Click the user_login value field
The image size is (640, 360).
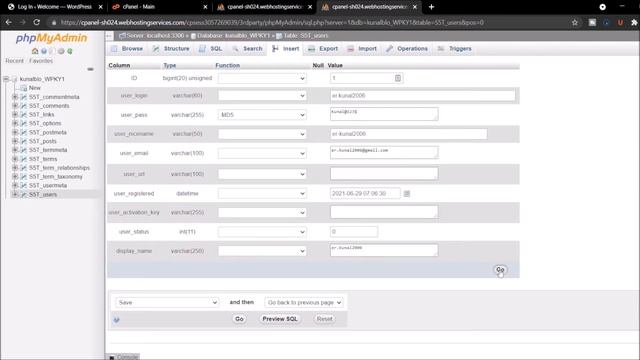pos(422,96)
